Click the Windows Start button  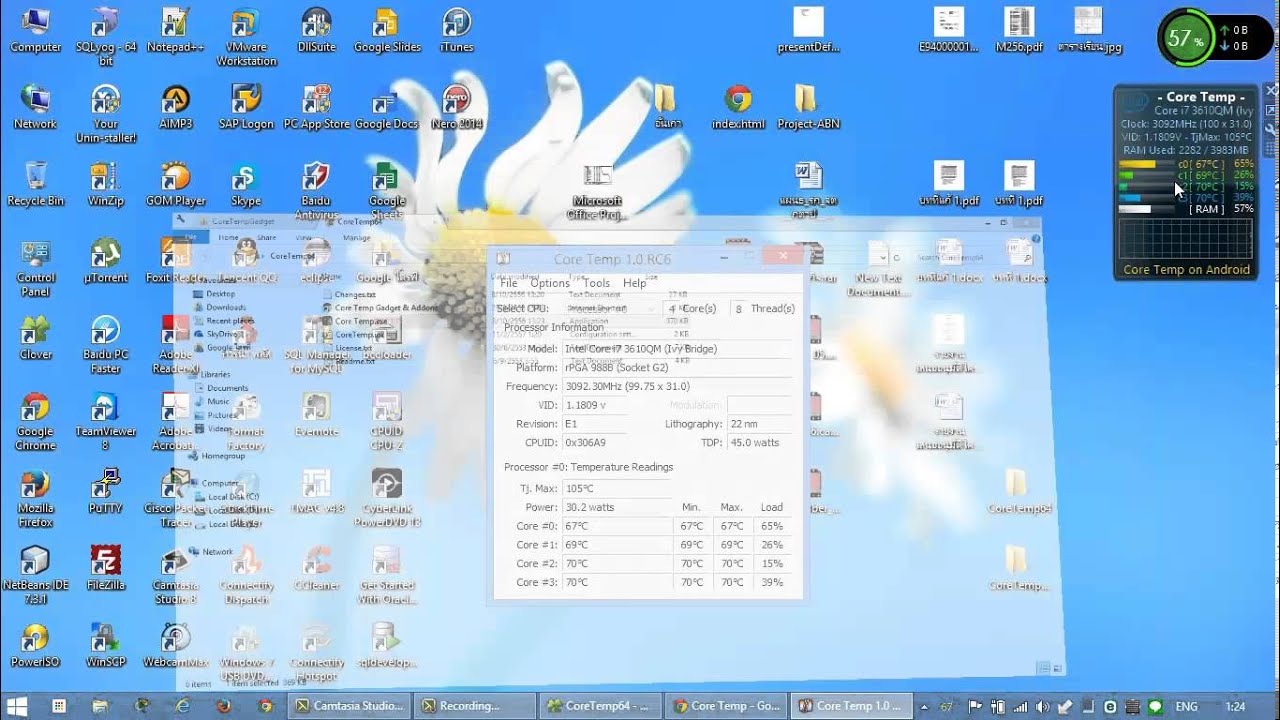click(17, 706)
